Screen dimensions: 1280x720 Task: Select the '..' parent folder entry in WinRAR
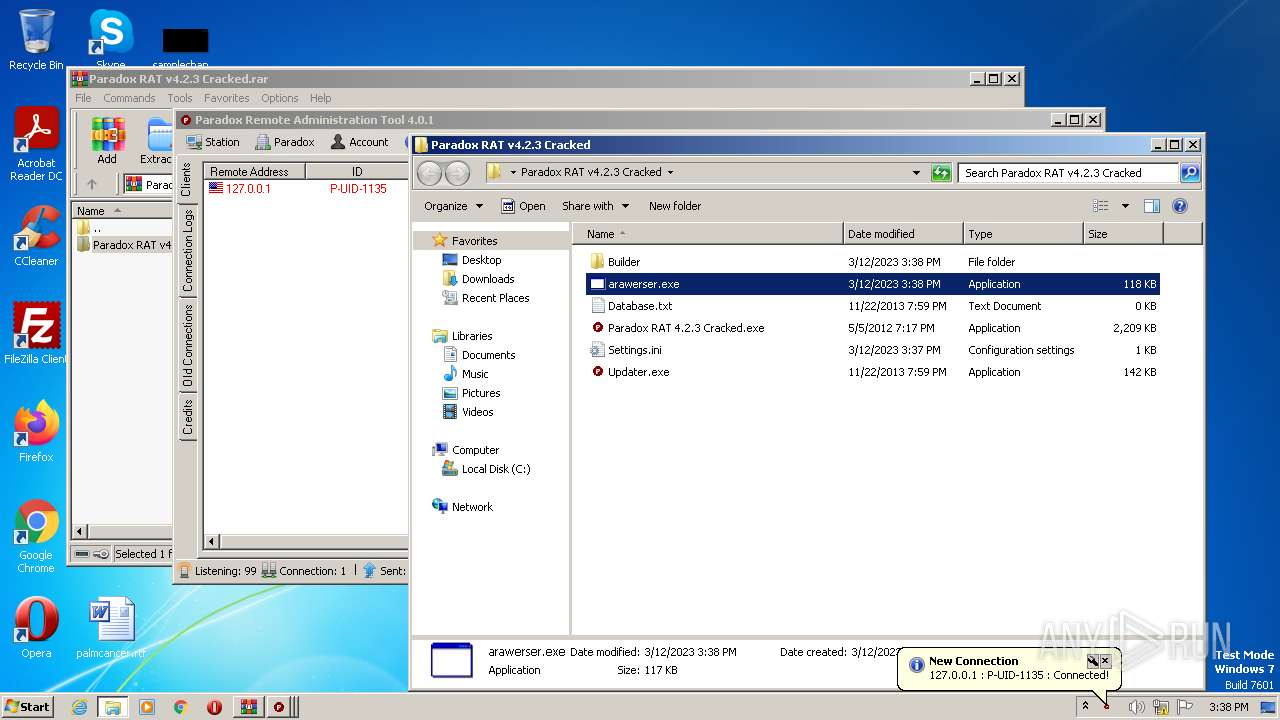(90, 228)
